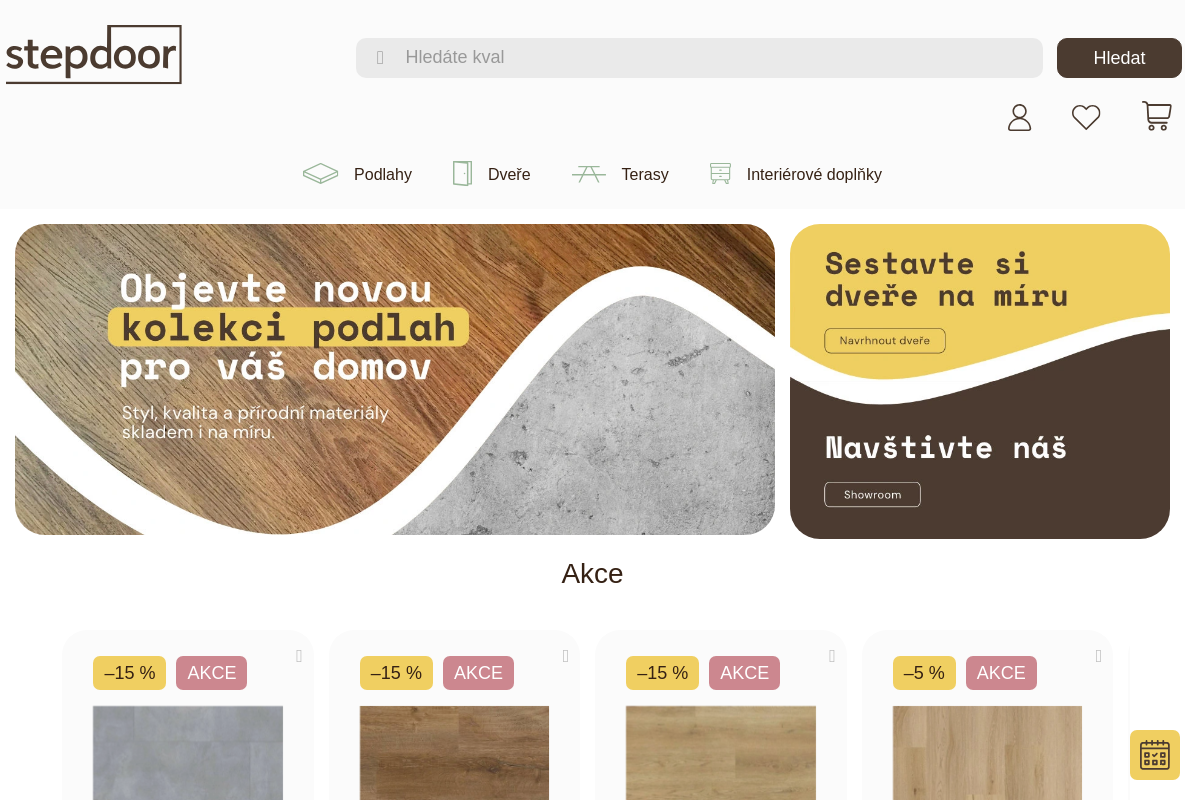1200x800 pixels.
Task: Click the Hledat search button
Action: 1119,58
